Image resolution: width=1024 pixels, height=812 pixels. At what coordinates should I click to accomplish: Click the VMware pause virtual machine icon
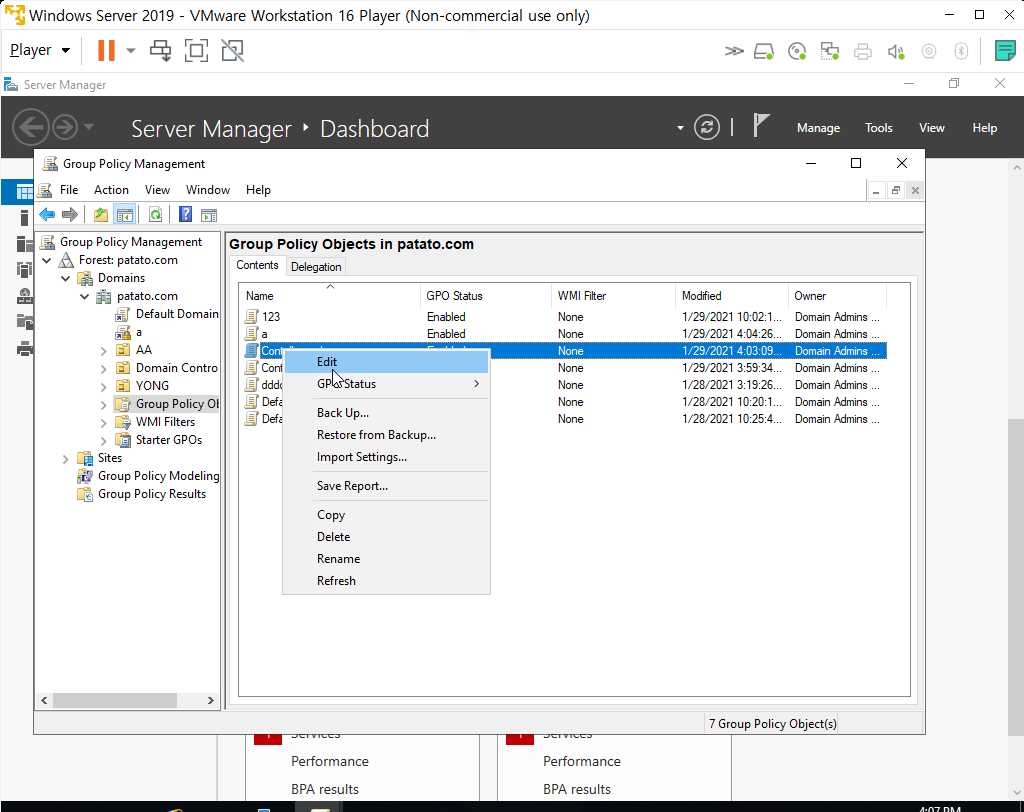(x=106, y=50)
